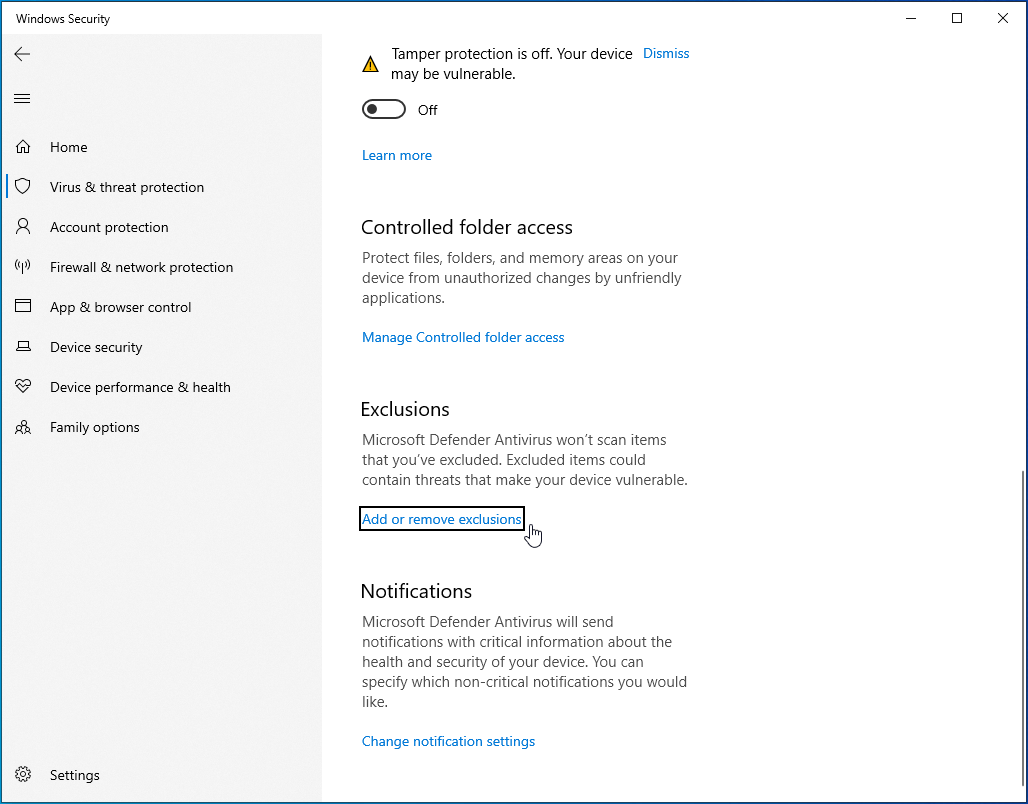Click the yellow tamper warning triangle icon

coord(370,64)
